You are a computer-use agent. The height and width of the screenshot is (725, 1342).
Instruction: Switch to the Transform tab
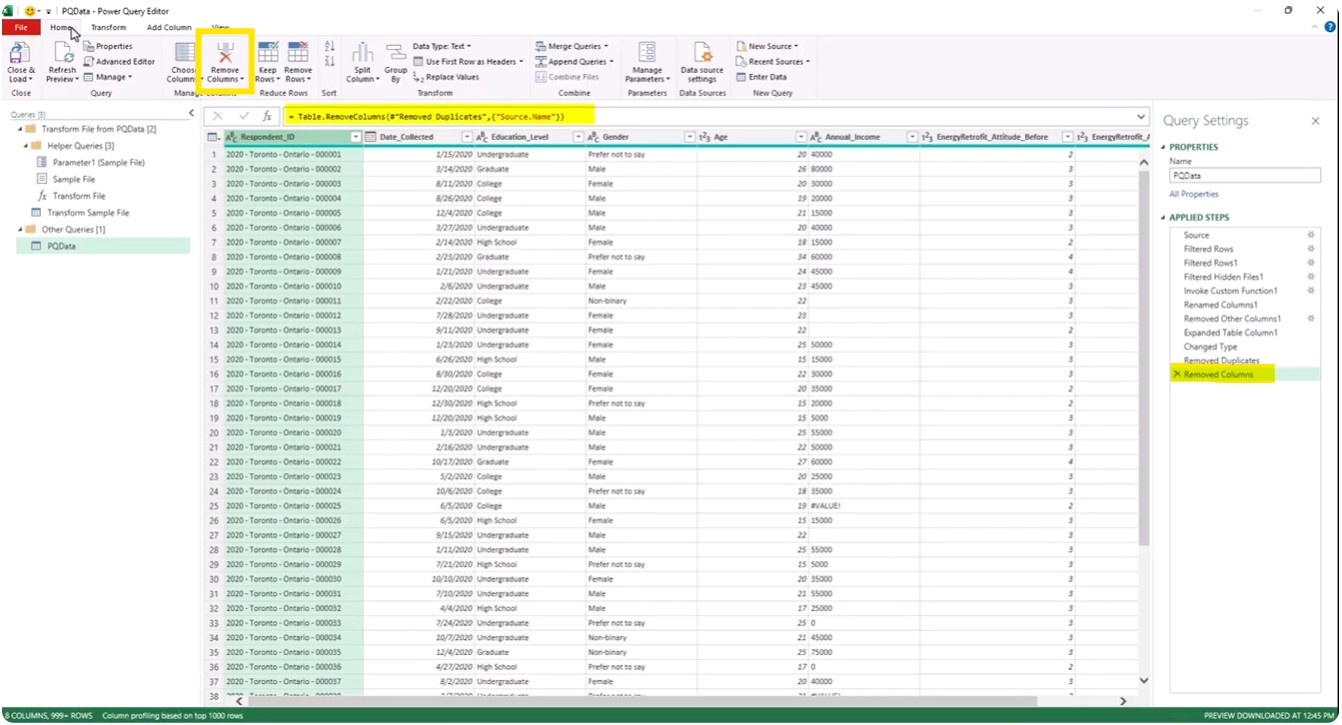click(108, 27)
